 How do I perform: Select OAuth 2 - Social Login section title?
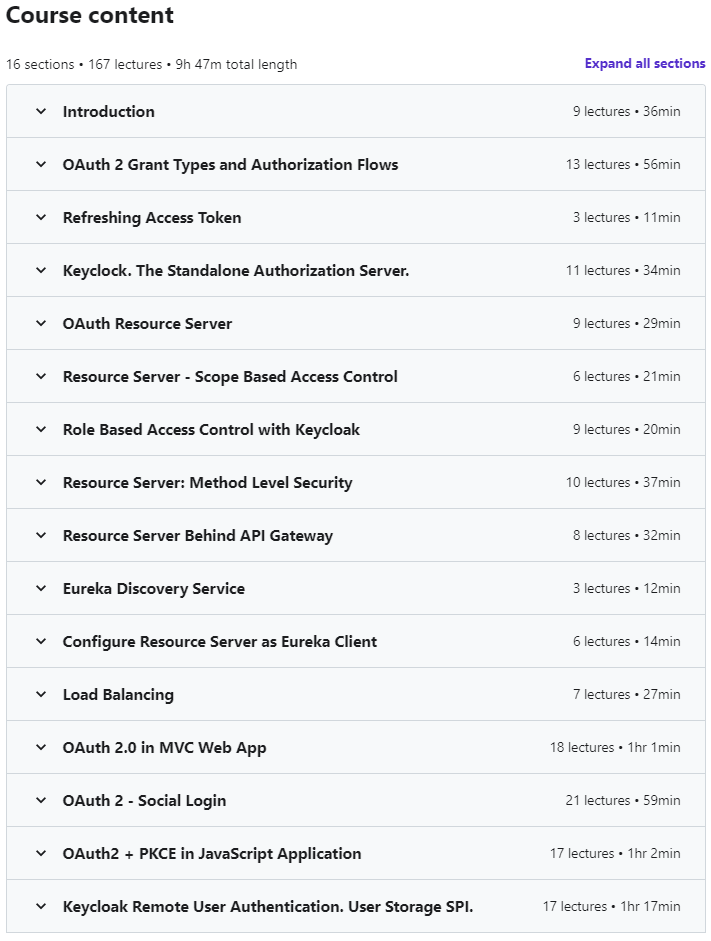(145, 801)
